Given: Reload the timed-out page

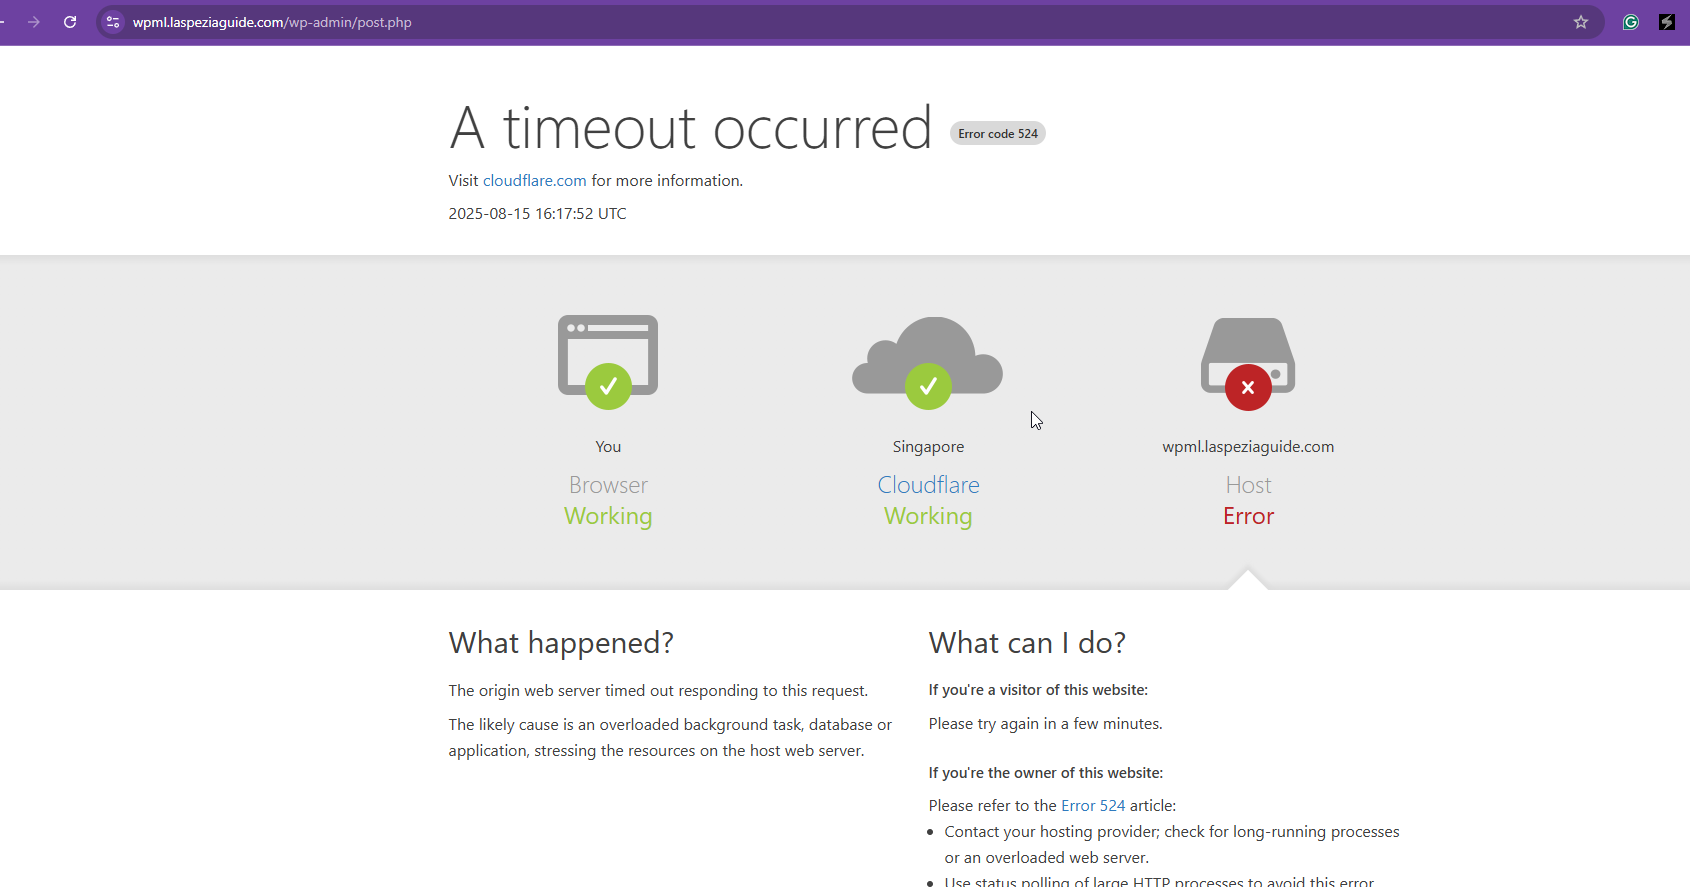Looking at the screenshot, I should click(x=70, y=22).
